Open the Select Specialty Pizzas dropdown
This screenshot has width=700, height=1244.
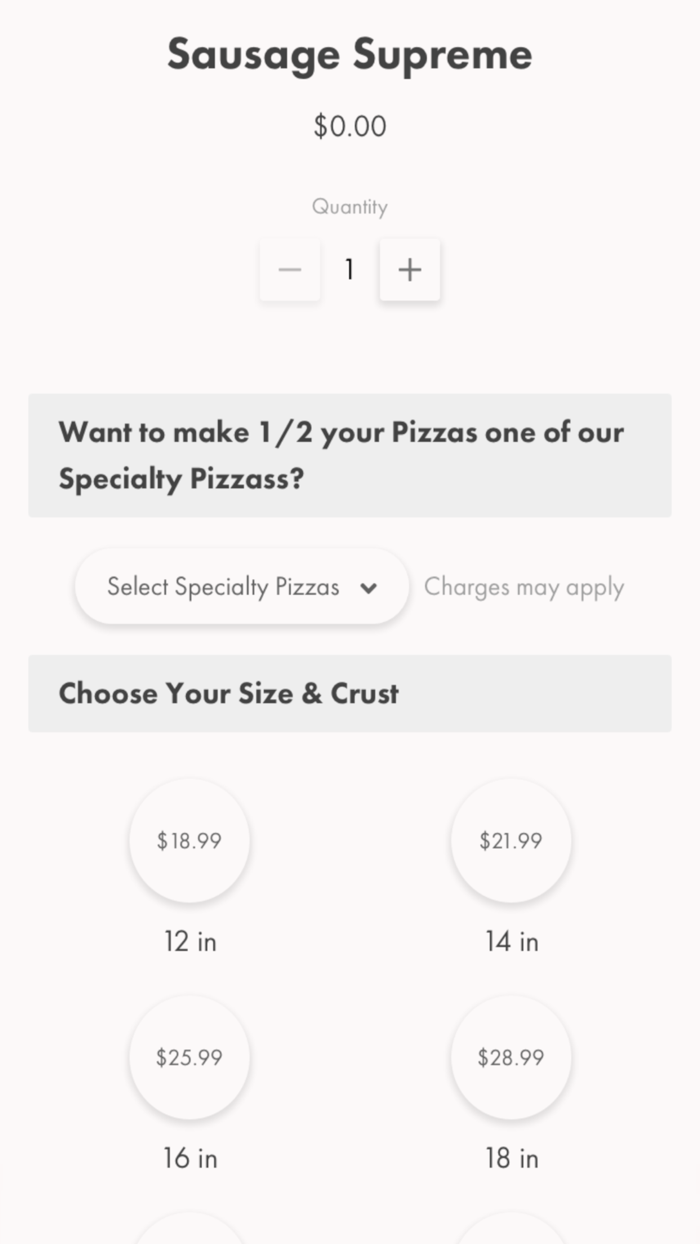pyautogui.click(x=240, y=587)
